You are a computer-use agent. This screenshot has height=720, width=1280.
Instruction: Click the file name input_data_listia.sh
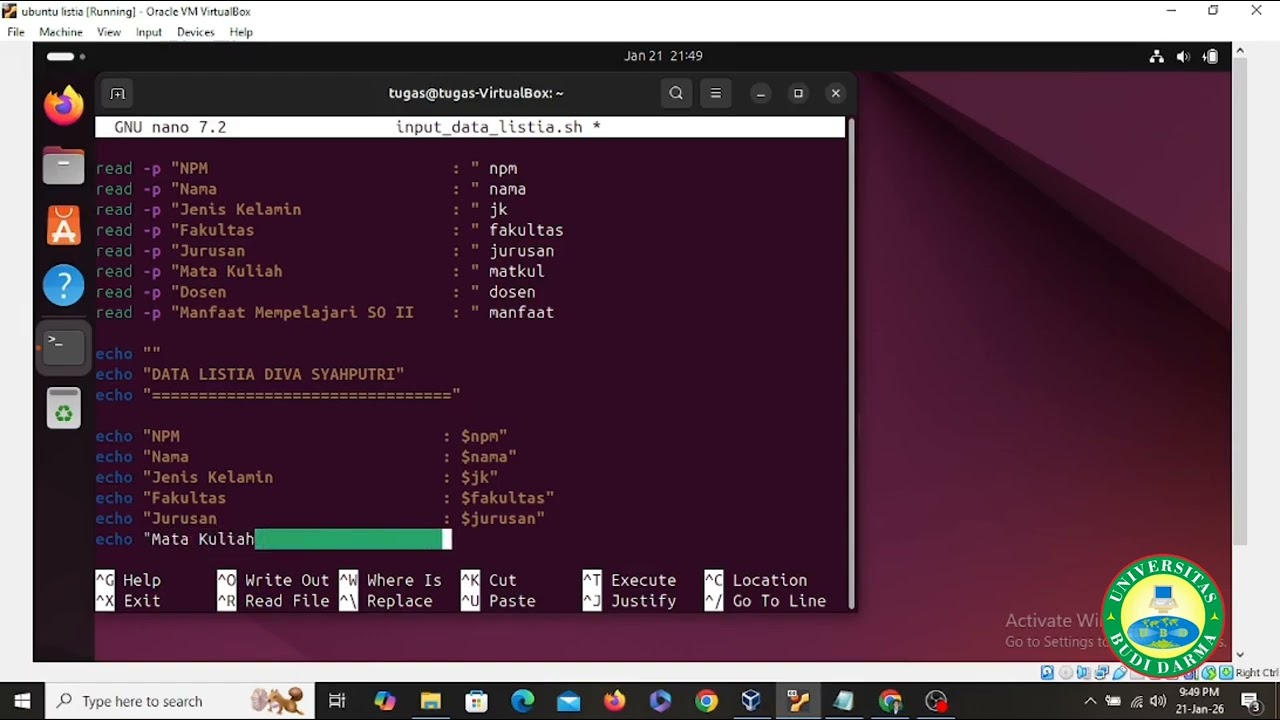point(489,127)
